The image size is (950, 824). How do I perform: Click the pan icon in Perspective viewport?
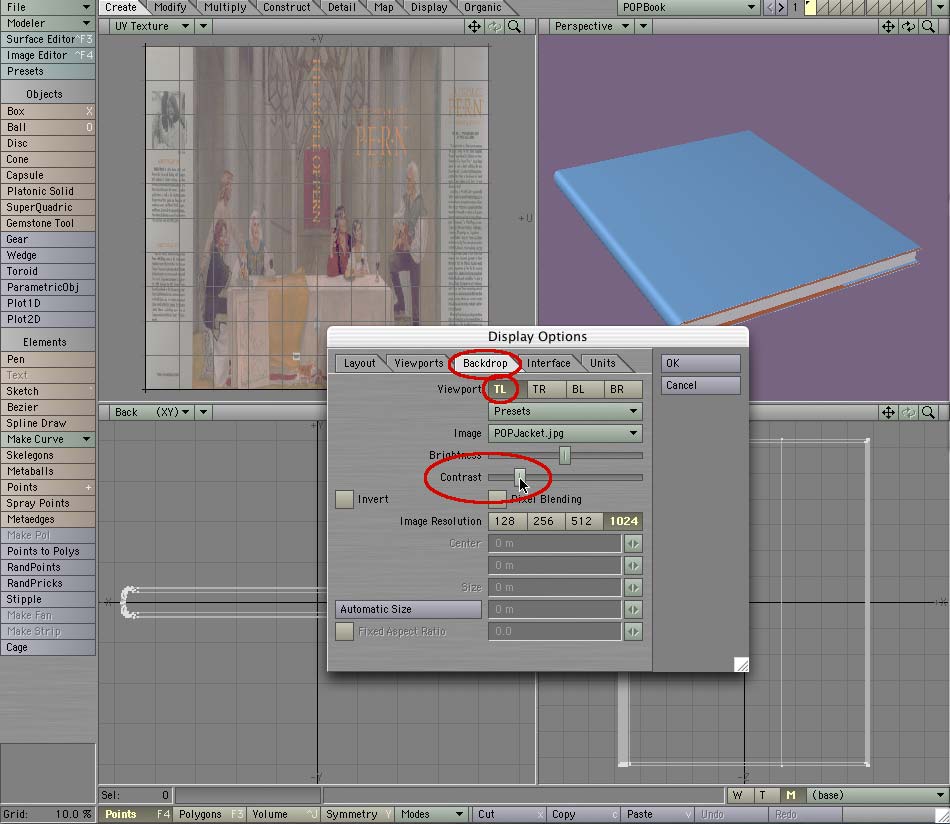tap(888, 27)
